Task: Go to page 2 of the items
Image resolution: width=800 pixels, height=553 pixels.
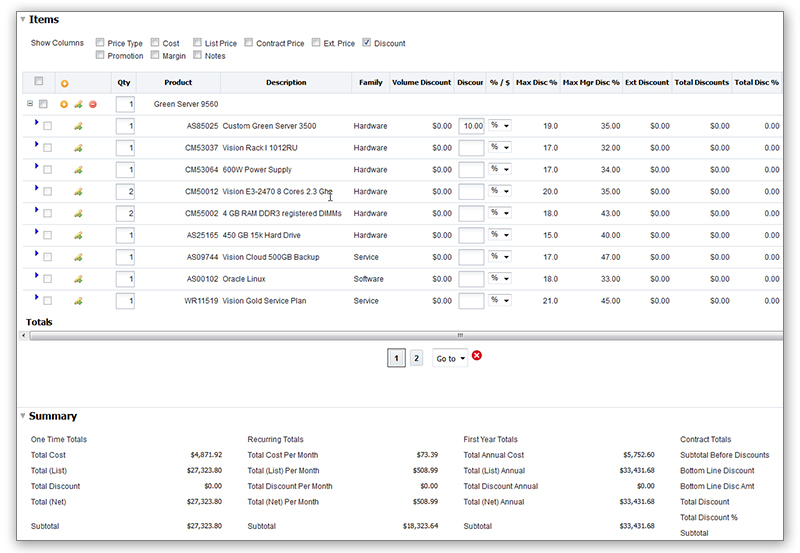Action: (416, 358)
